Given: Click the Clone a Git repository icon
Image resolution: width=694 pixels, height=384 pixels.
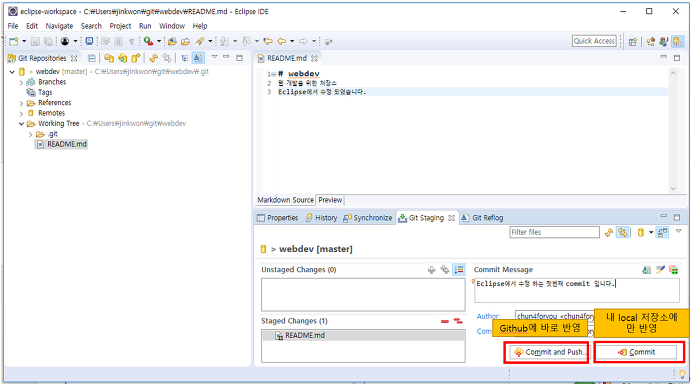Looking at the screenshot, I should tap(123, 58).
